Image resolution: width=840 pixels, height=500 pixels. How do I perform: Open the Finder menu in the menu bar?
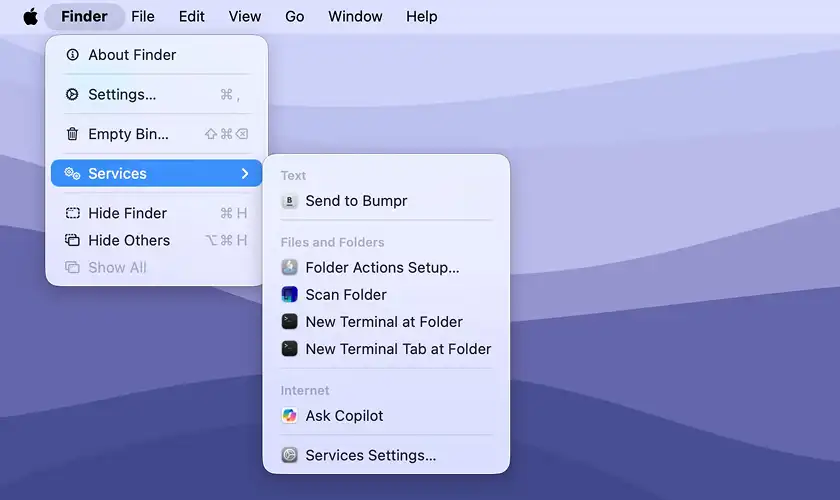[84, 17]
